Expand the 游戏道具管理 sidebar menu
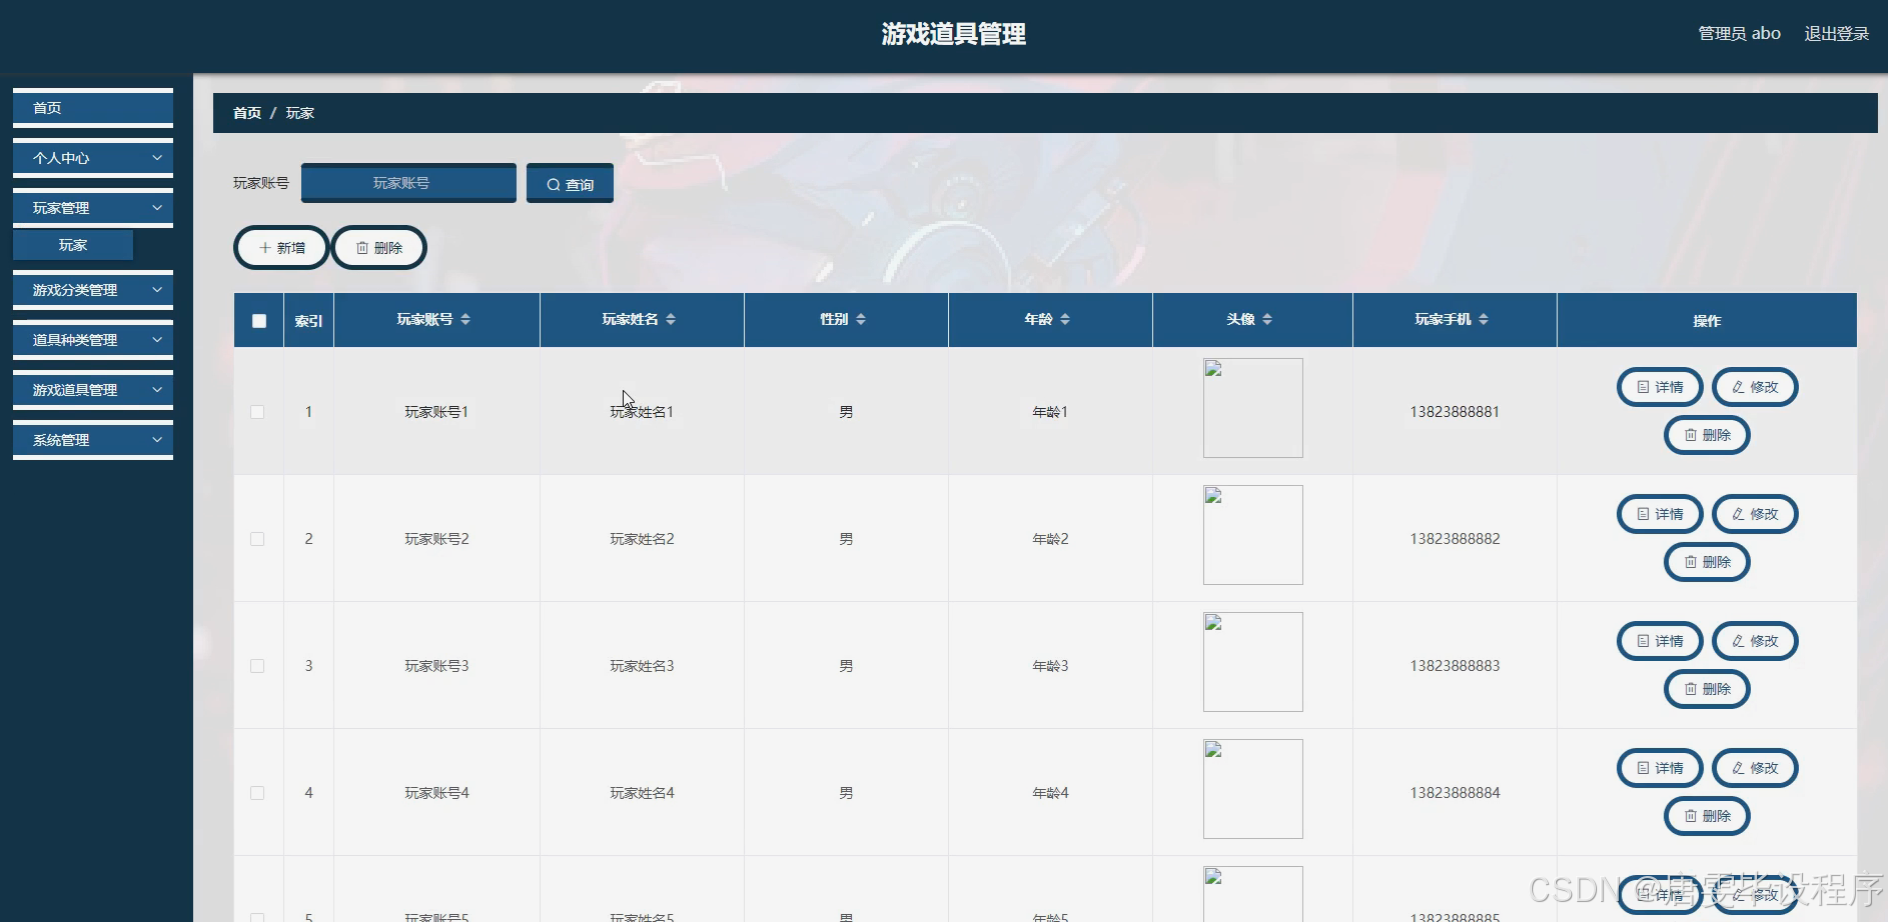The height and width of the screenshot is (922, 1888). click(93, 390)
